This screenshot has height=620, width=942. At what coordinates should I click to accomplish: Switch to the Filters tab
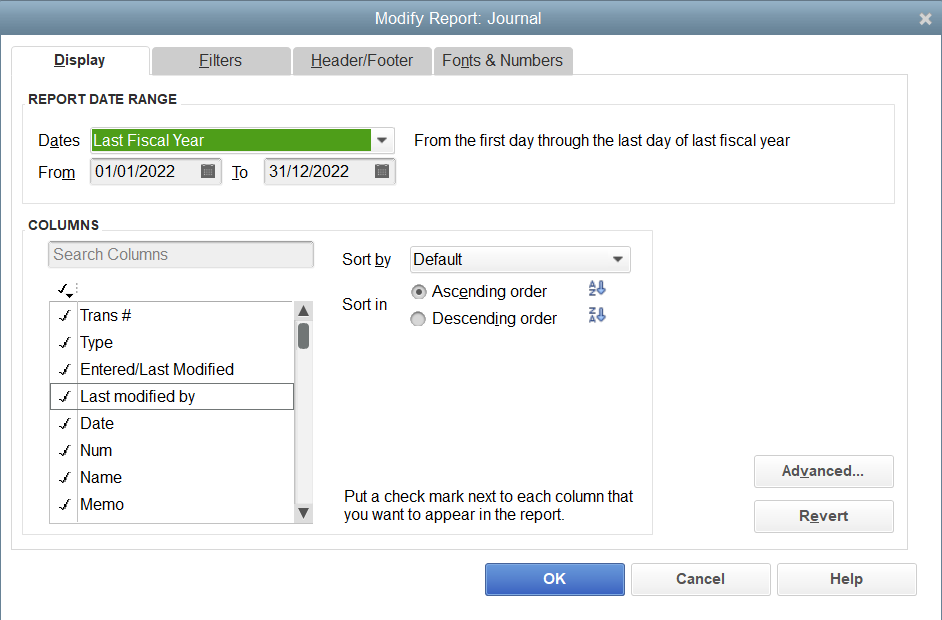[x=220, y=61]
